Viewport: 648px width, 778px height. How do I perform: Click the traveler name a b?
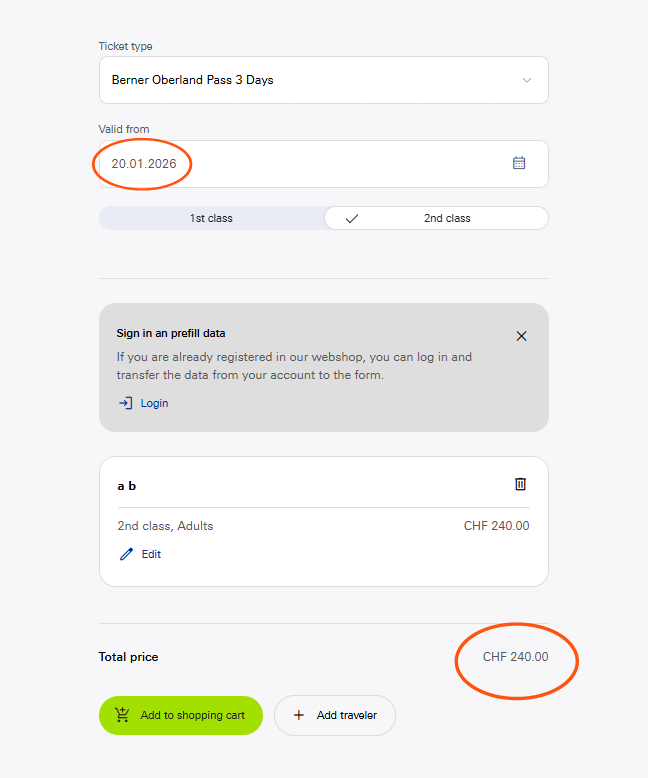[127, 486]
